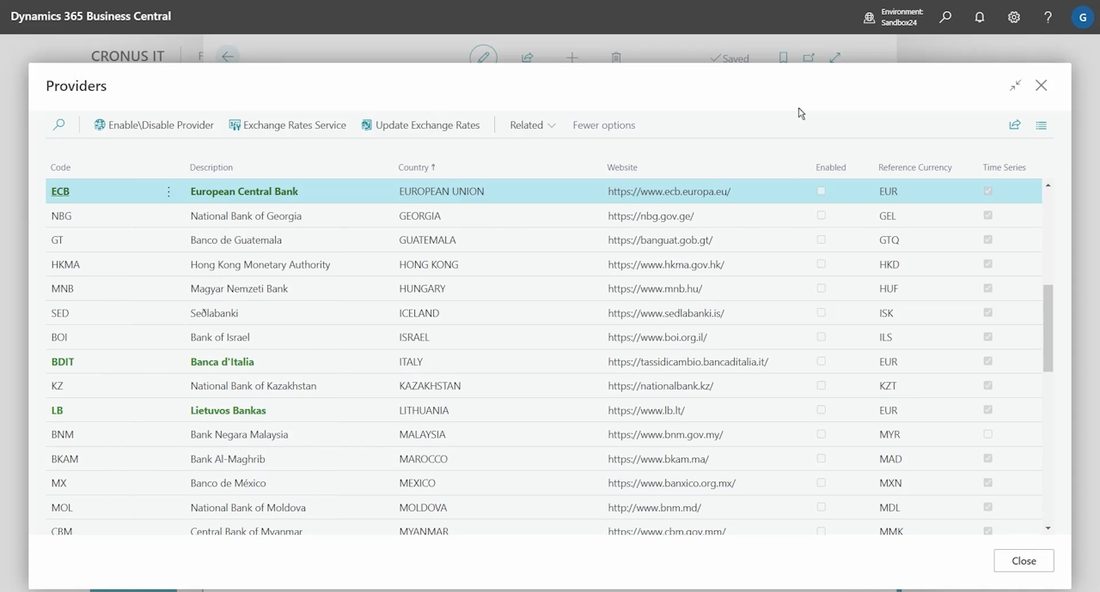Open the ECB code link
Screen dimensions: 1100x592
(x=60, y=191)
